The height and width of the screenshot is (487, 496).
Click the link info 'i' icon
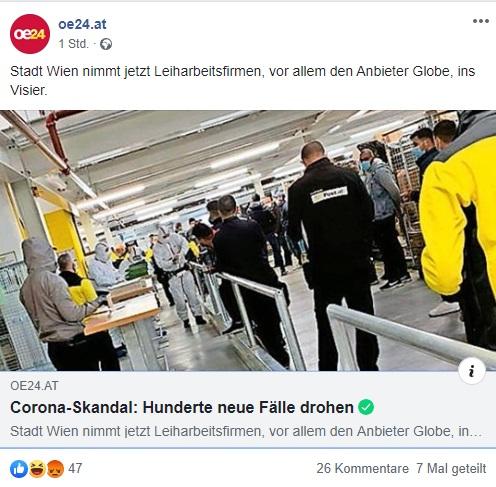[x=471, y=371]
